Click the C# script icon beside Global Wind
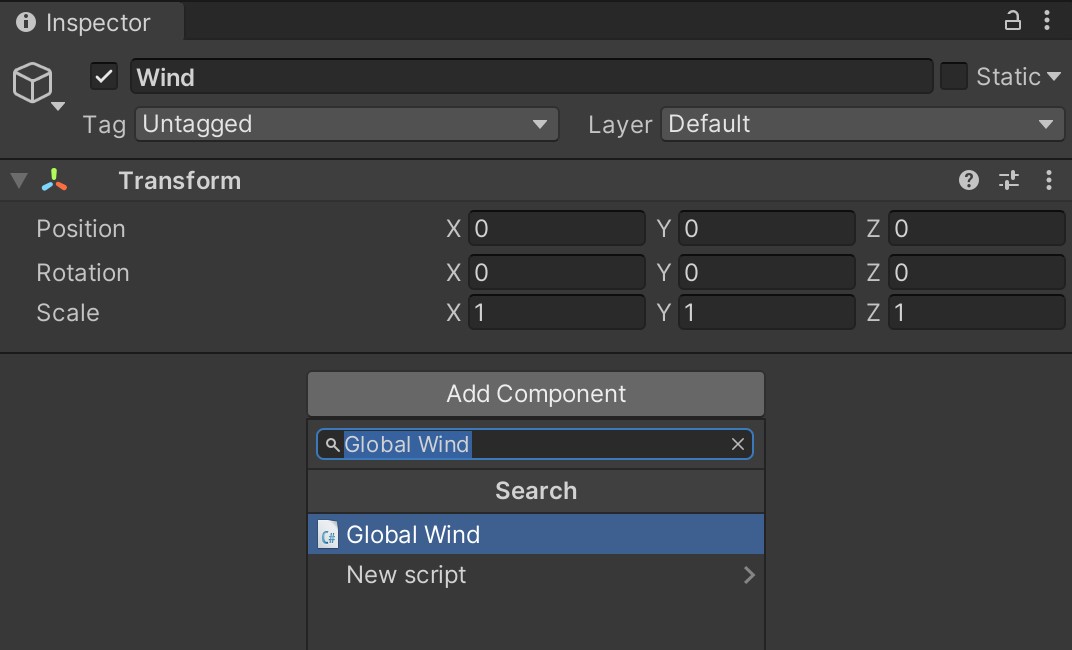Viewport: 1072px width, 650px height. click(x=326, y=534)
